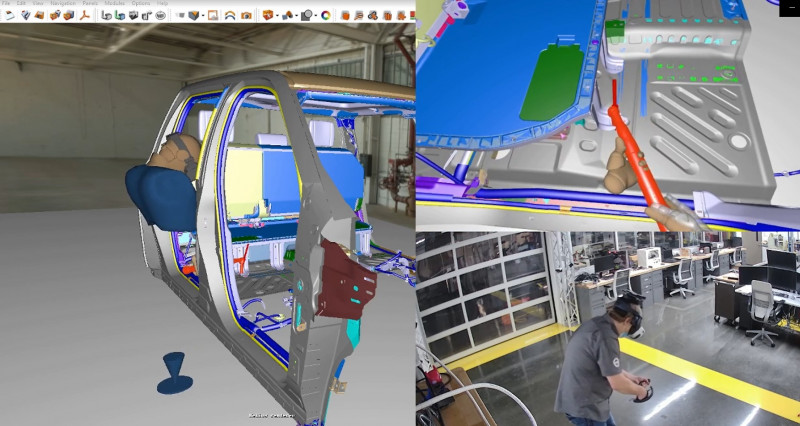The image size is (800, 426).
Task: Expand dropdown arrow beside shapes primitives icon
Action: coord(298,15)
